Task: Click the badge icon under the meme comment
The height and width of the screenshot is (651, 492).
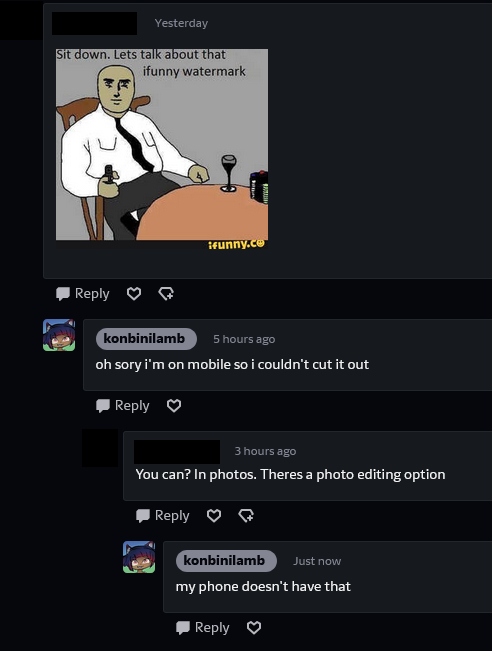Action: 166,294
